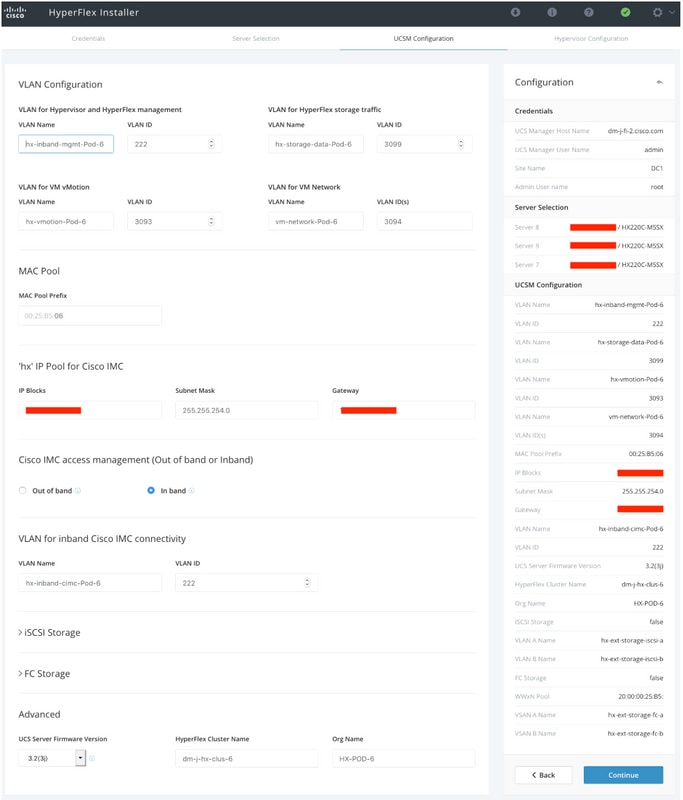Click info icon beside firmware version dropdown
Viewport: 683px width, 800px height.
point(92,759)
